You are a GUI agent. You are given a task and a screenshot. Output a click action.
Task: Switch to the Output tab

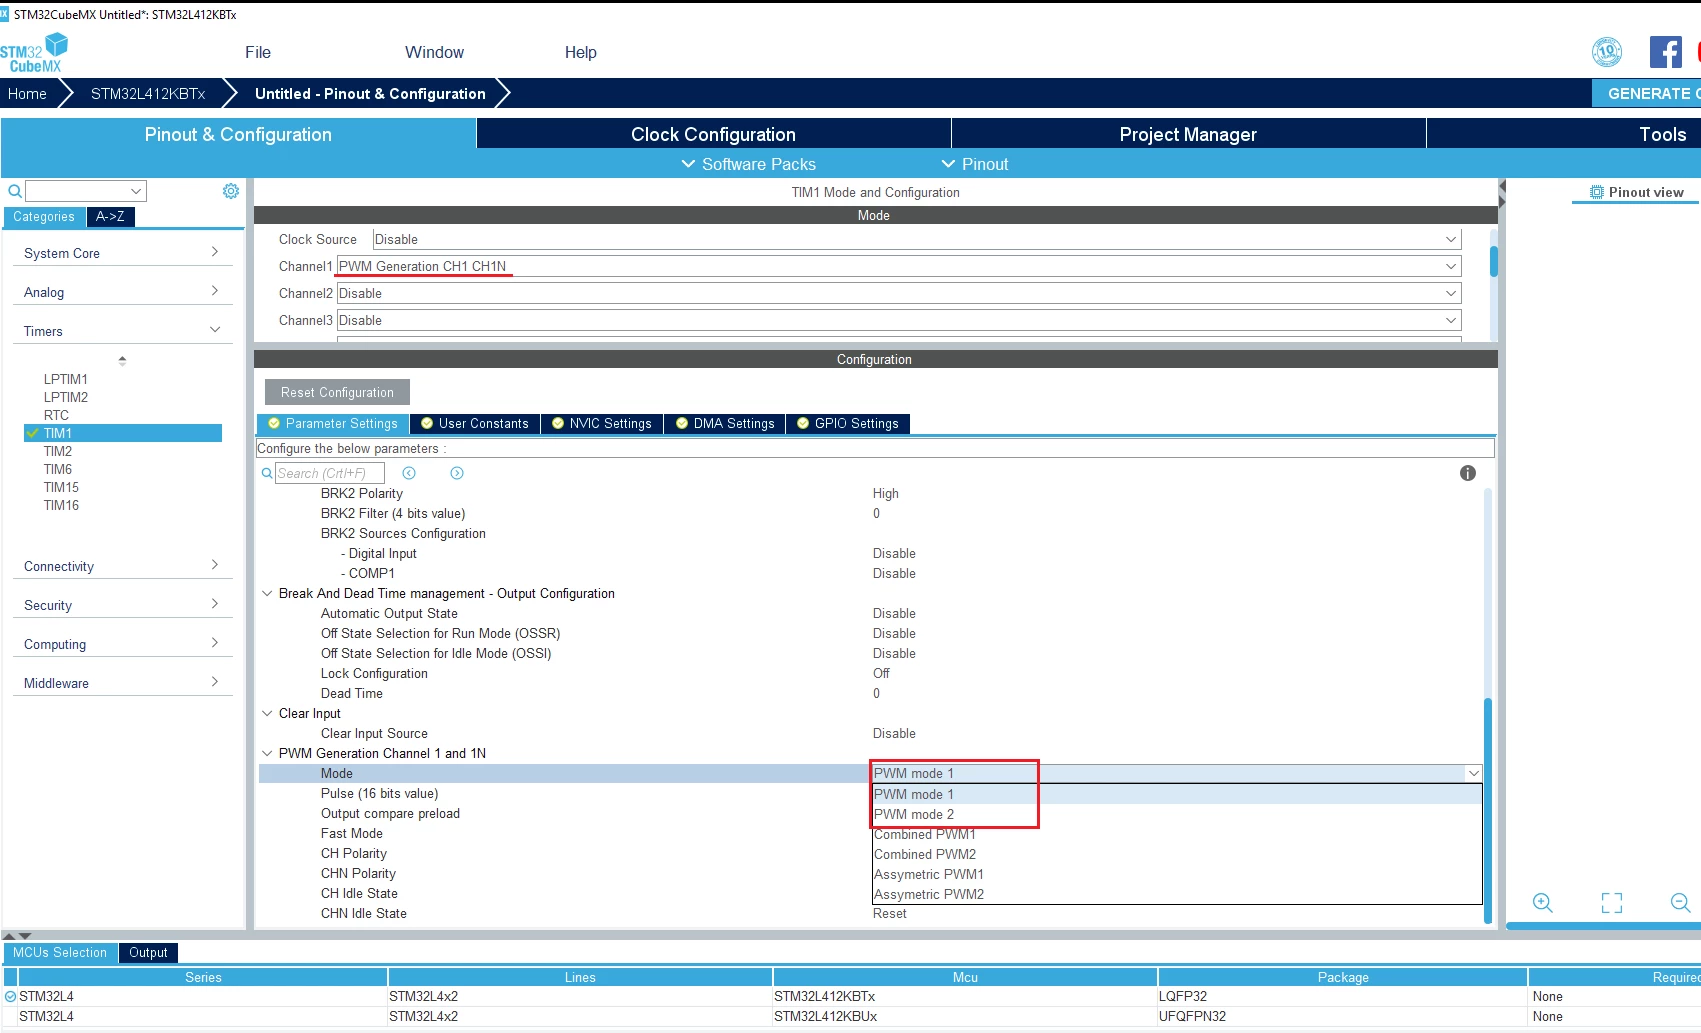point(148,953)
